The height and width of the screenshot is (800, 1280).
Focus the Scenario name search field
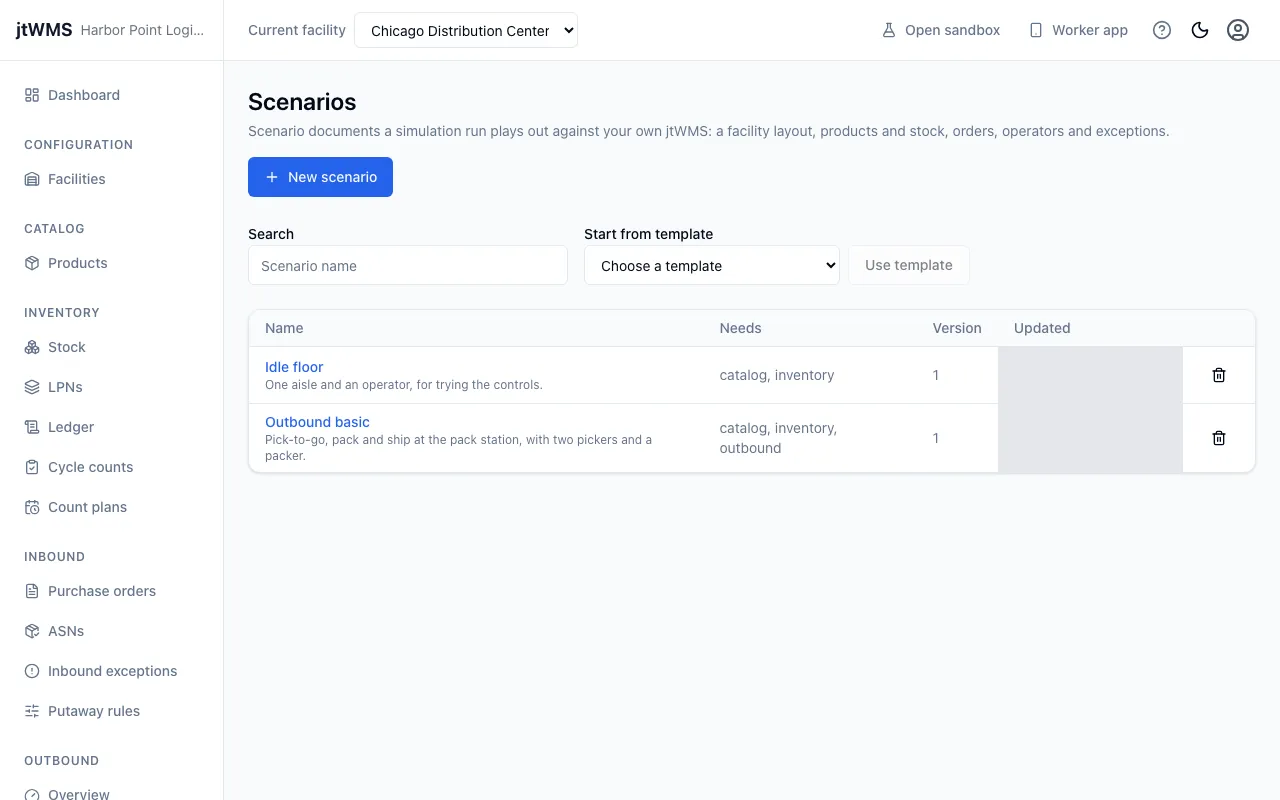tap(408, 265)
